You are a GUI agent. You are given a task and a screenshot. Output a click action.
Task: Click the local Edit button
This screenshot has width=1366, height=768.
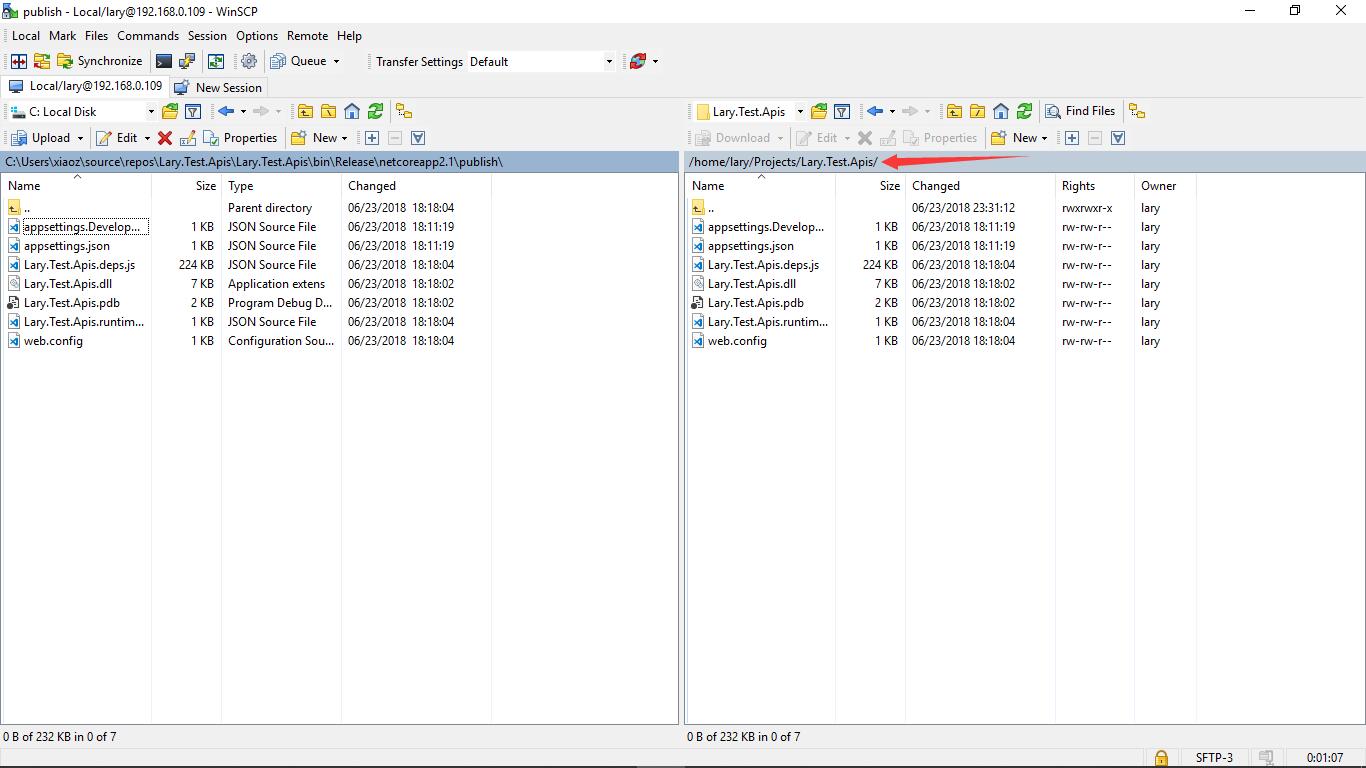[x=117, y=138]
